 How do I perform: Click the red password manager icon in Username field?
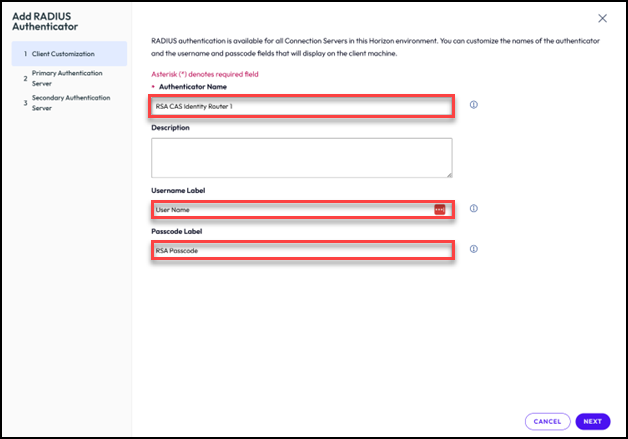439,210
